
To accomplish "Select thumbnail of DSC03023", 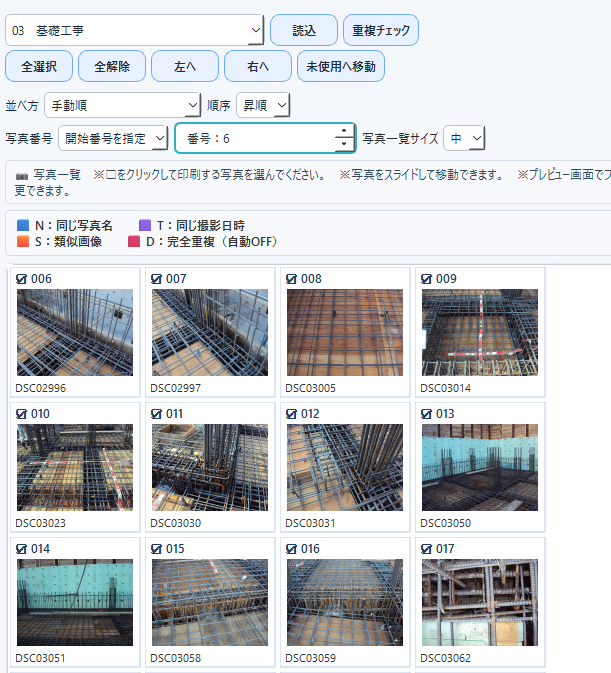I will click(x=75, y=467).
